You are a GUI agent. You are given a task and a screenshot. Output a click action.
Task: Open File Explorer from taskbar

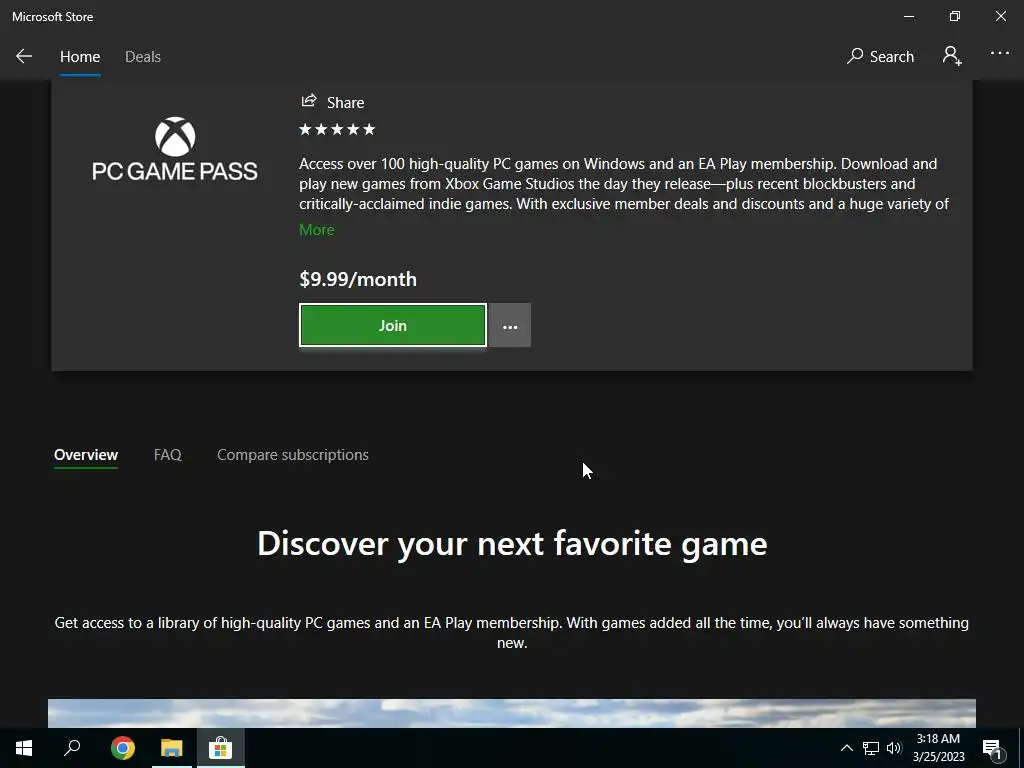pos(172,748)
